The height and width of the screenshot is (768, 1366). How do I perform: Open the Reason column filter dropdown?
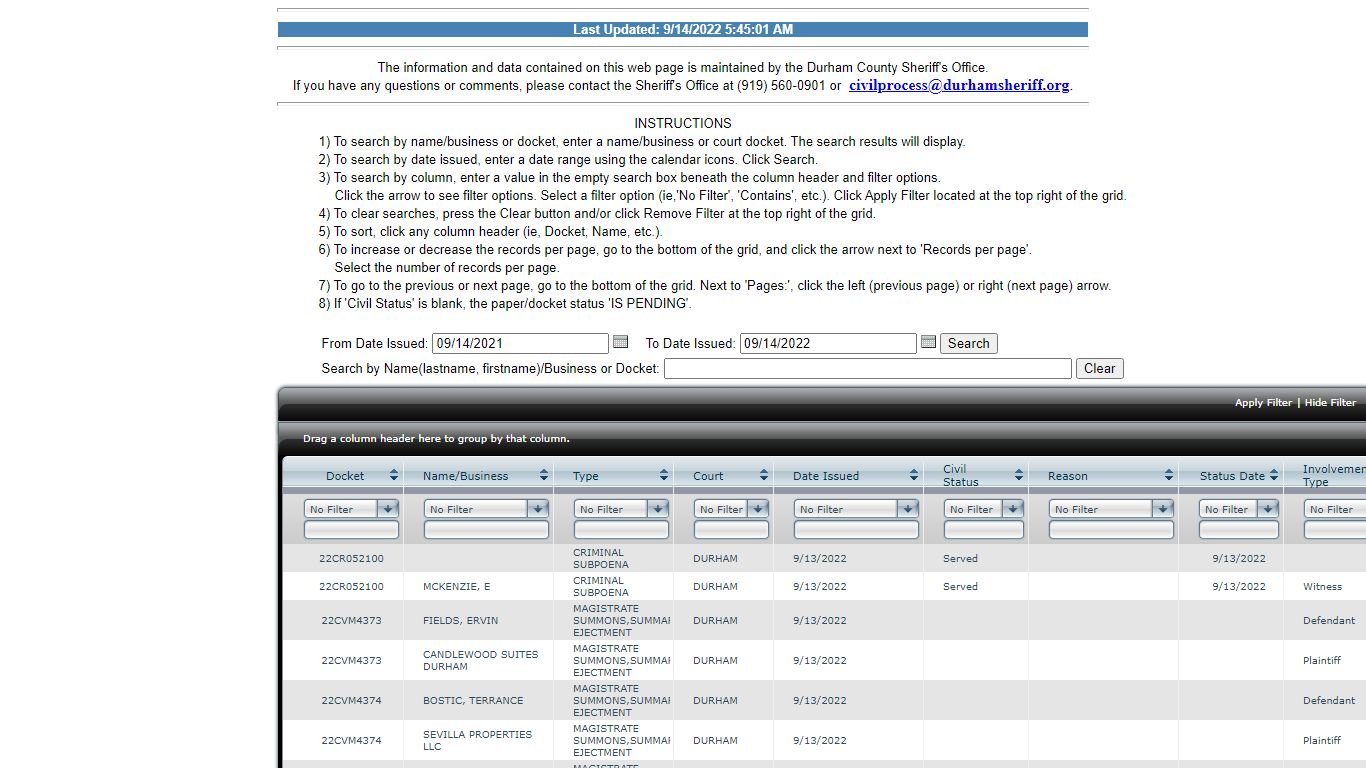coord(1163,509)
